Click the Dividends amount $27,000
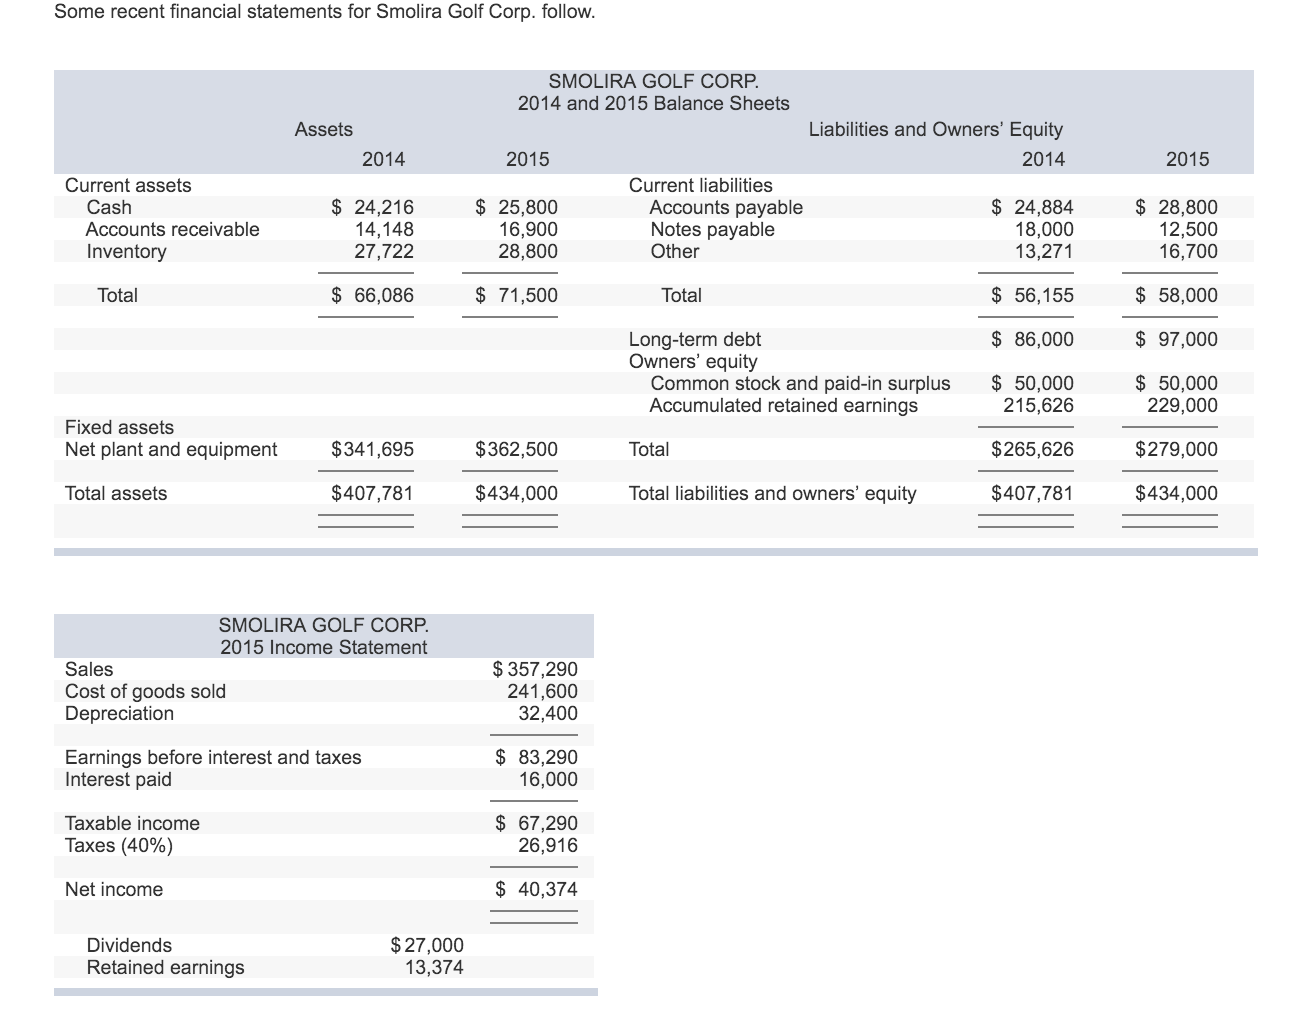The image size is (1316, 1030). point(427,945)
